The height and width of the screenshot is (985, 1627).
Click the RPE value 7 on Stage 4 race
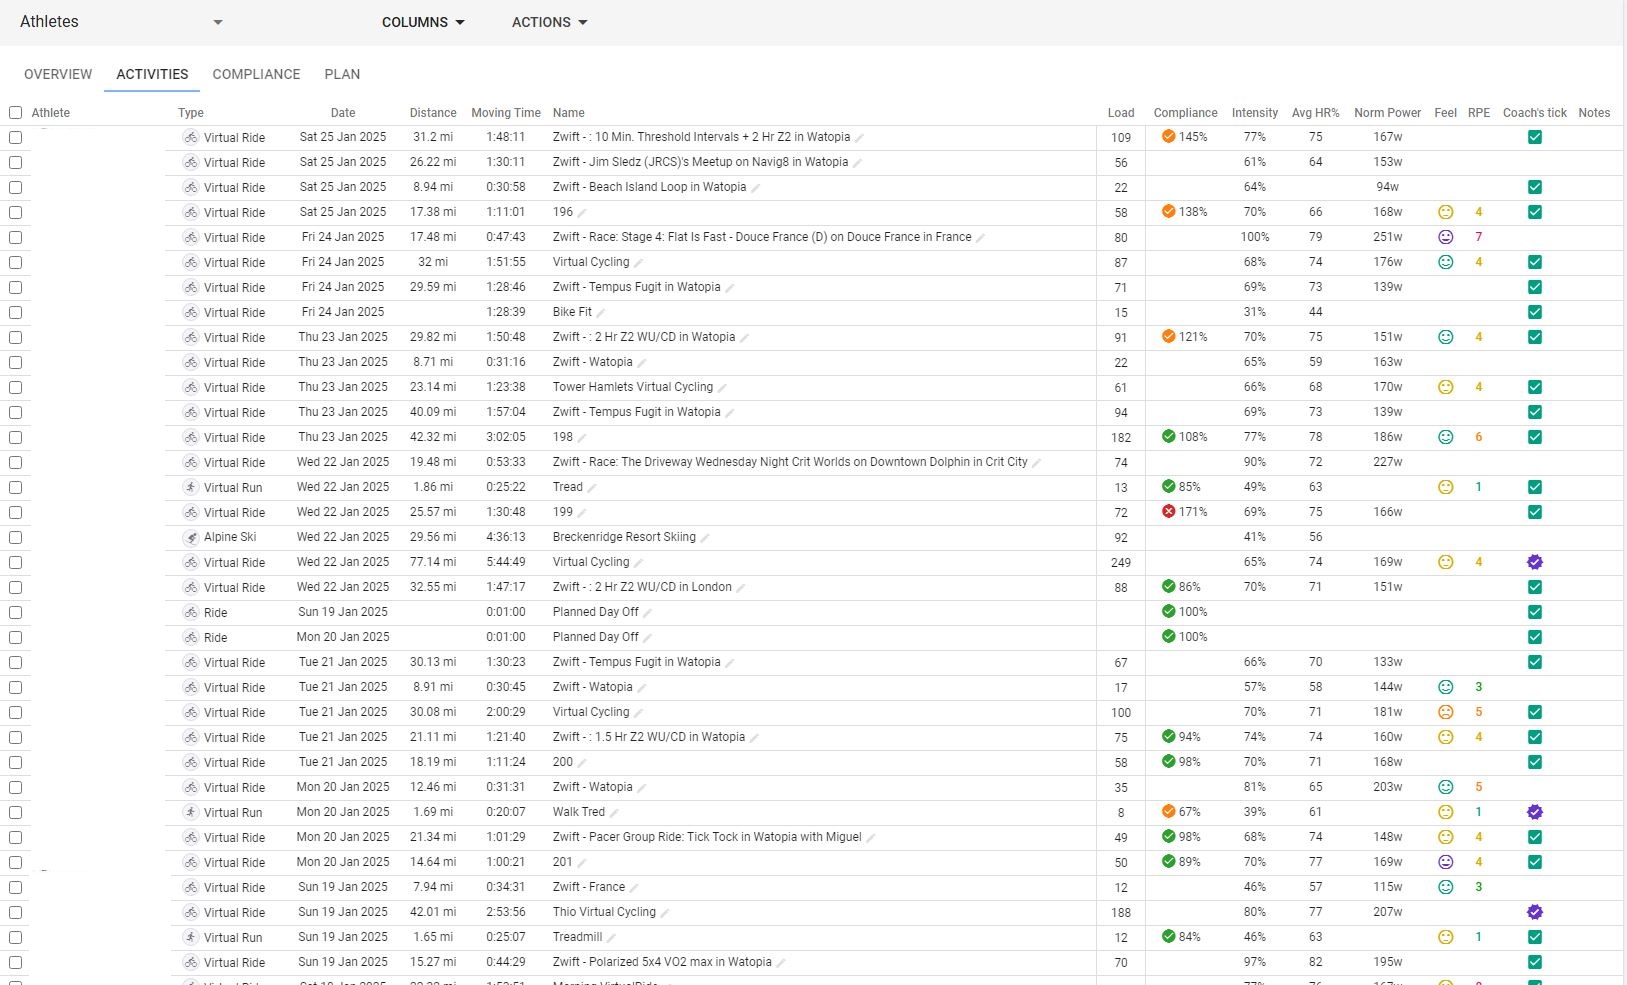1478,237
